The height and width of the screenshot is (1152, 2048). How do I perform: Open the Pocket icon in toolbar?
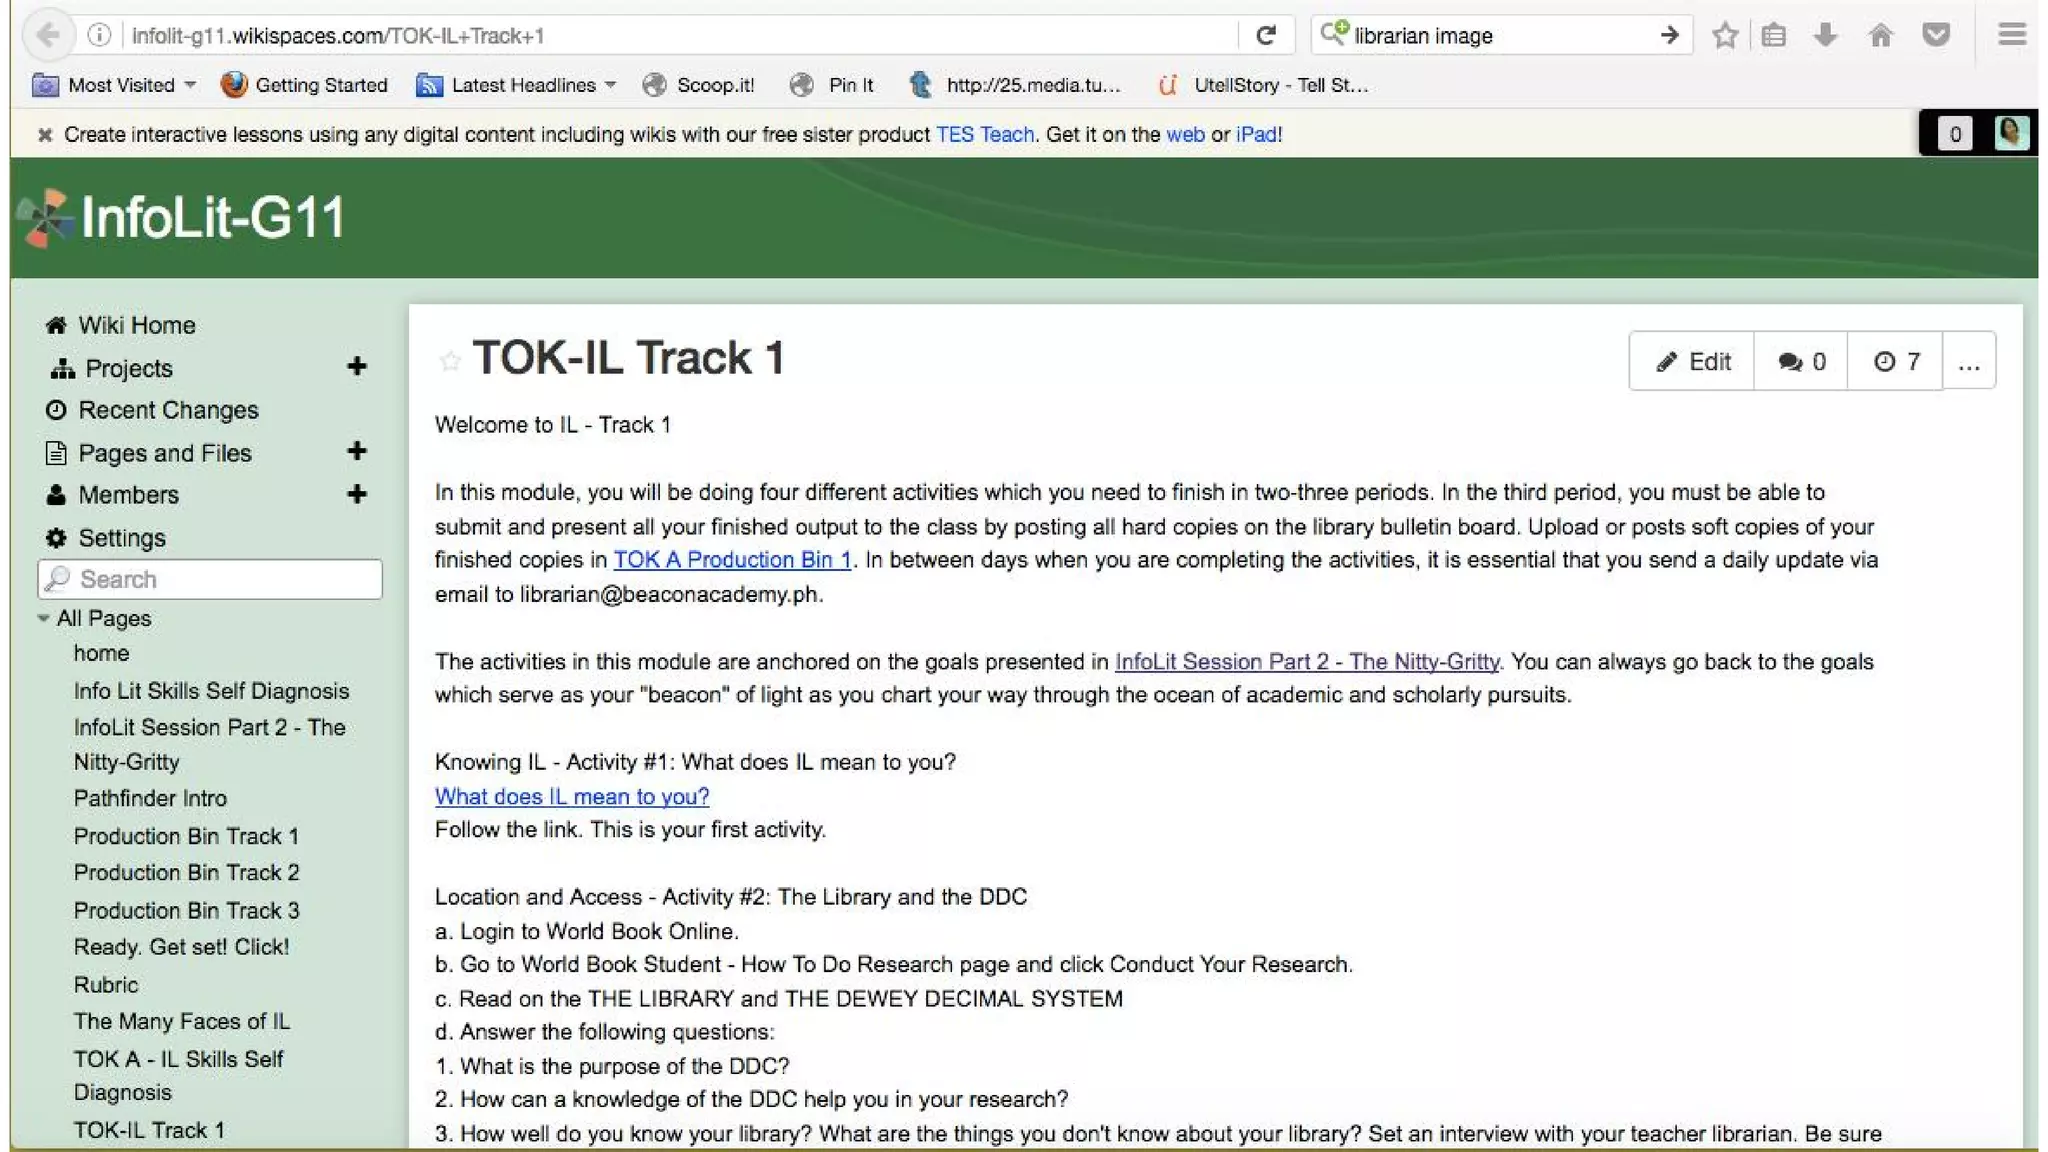click(x=1936, y=35)
